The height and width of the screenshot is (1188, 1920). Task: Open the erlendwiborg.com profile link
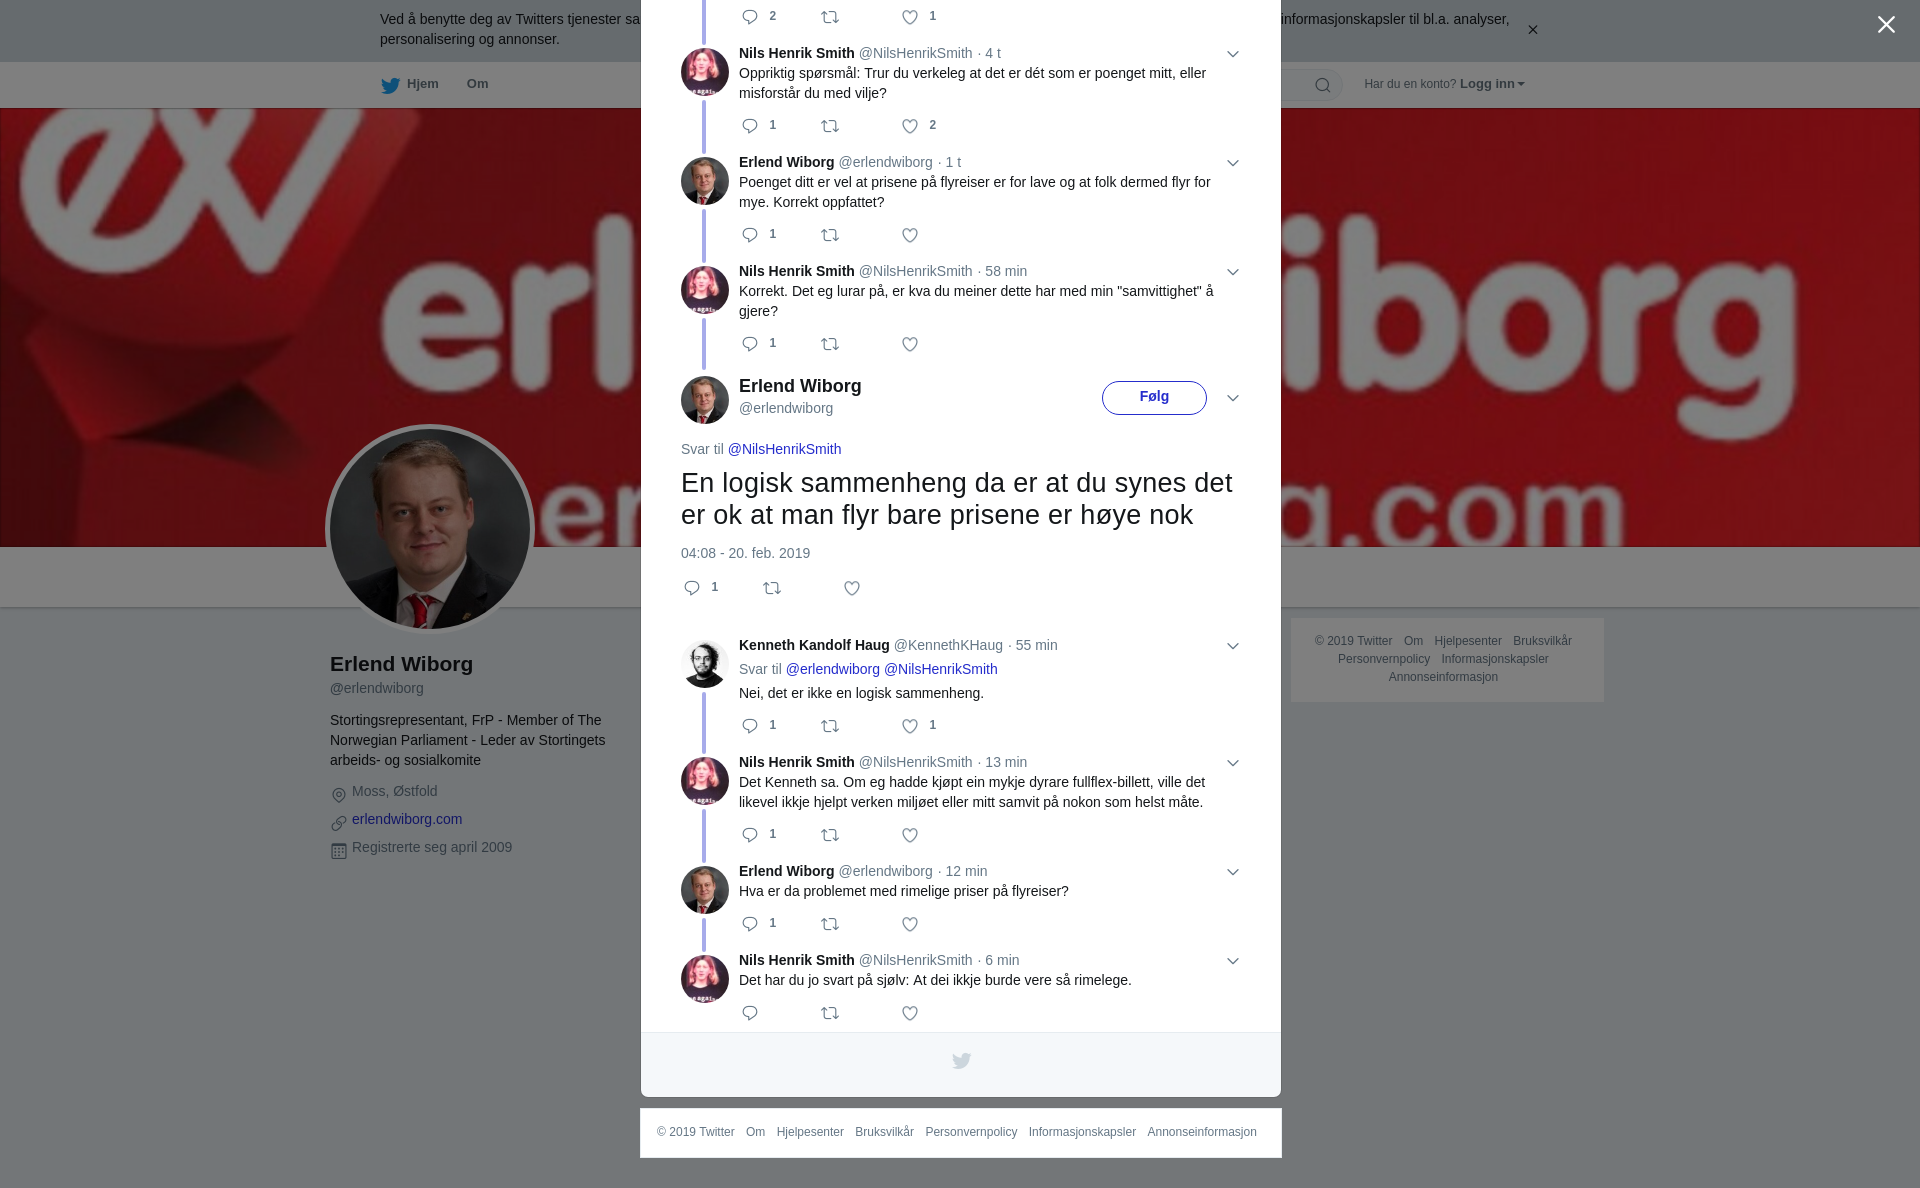[407, 819]
